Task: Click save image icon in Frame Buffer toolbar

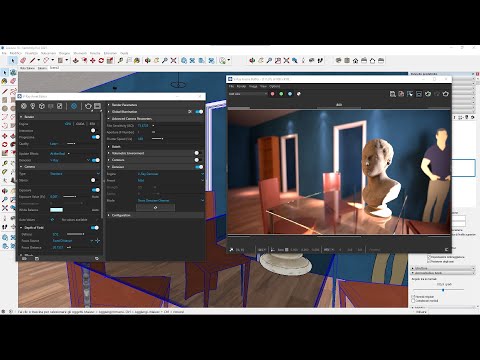Action: tap(393, 94)
